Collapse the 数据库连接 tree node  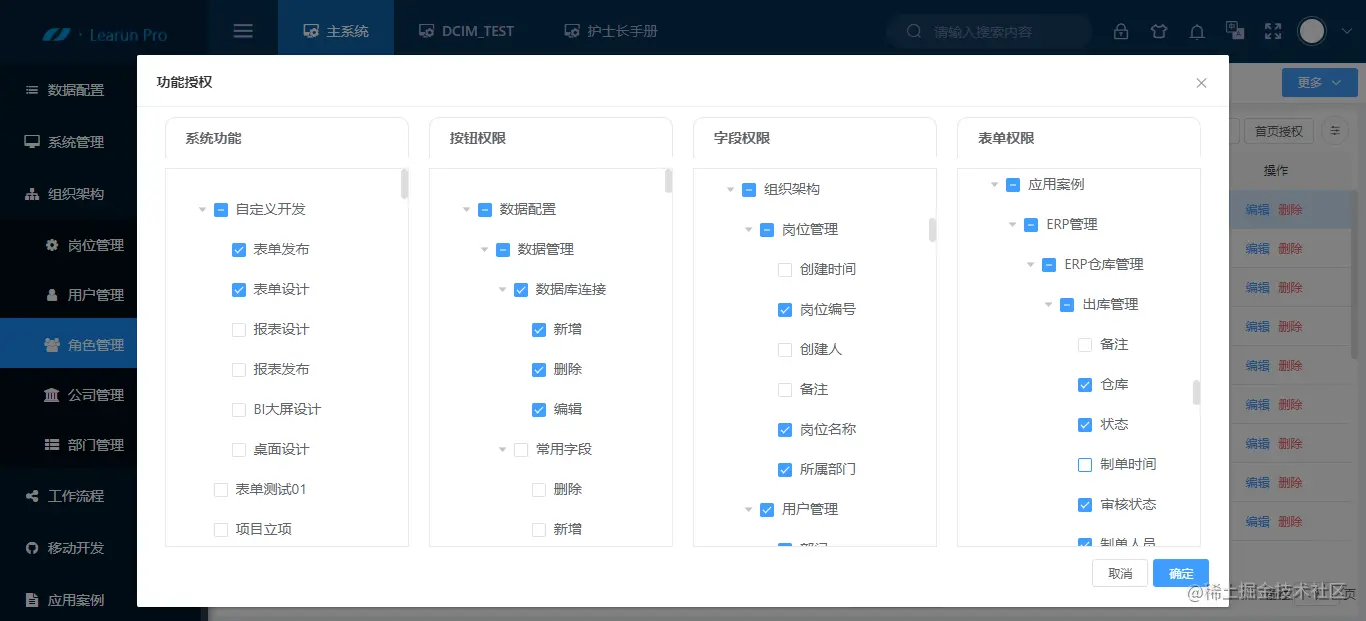[x=502, y=289]
